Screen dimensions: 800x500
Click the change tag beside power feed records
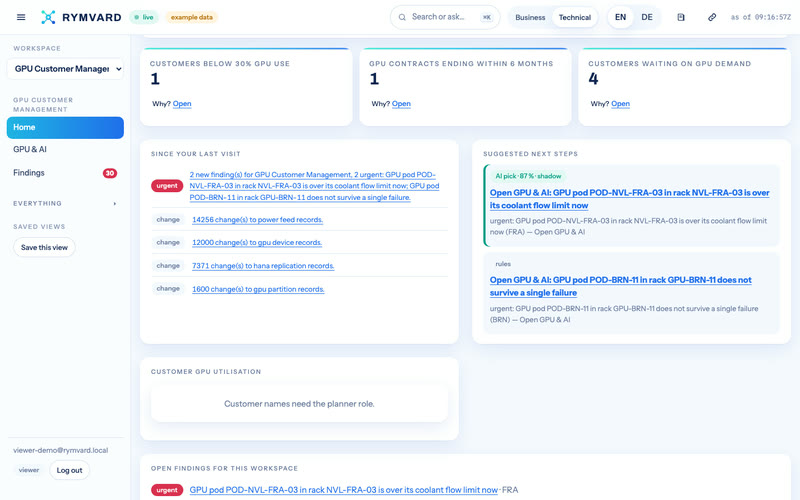168,220
